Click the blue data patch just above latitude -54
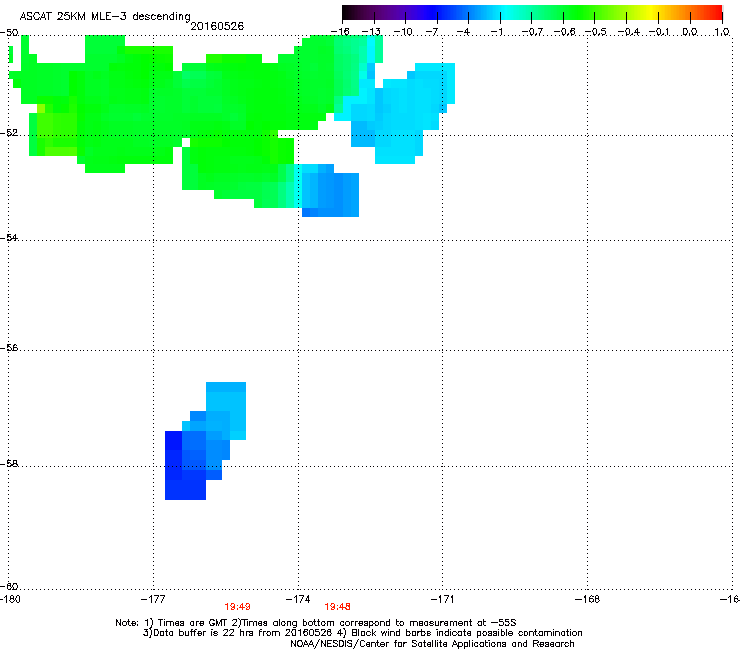740x650 pixels. [x=330, y=191]
